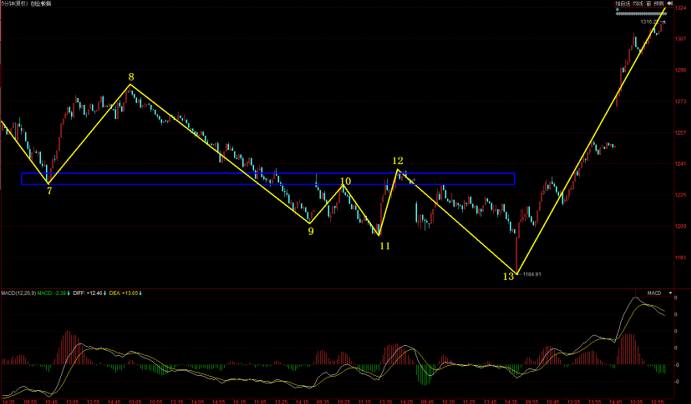This screenshot has height=404, width=691.
Task: Select wave label 10 annotation
Action: [x=345, y=182]
